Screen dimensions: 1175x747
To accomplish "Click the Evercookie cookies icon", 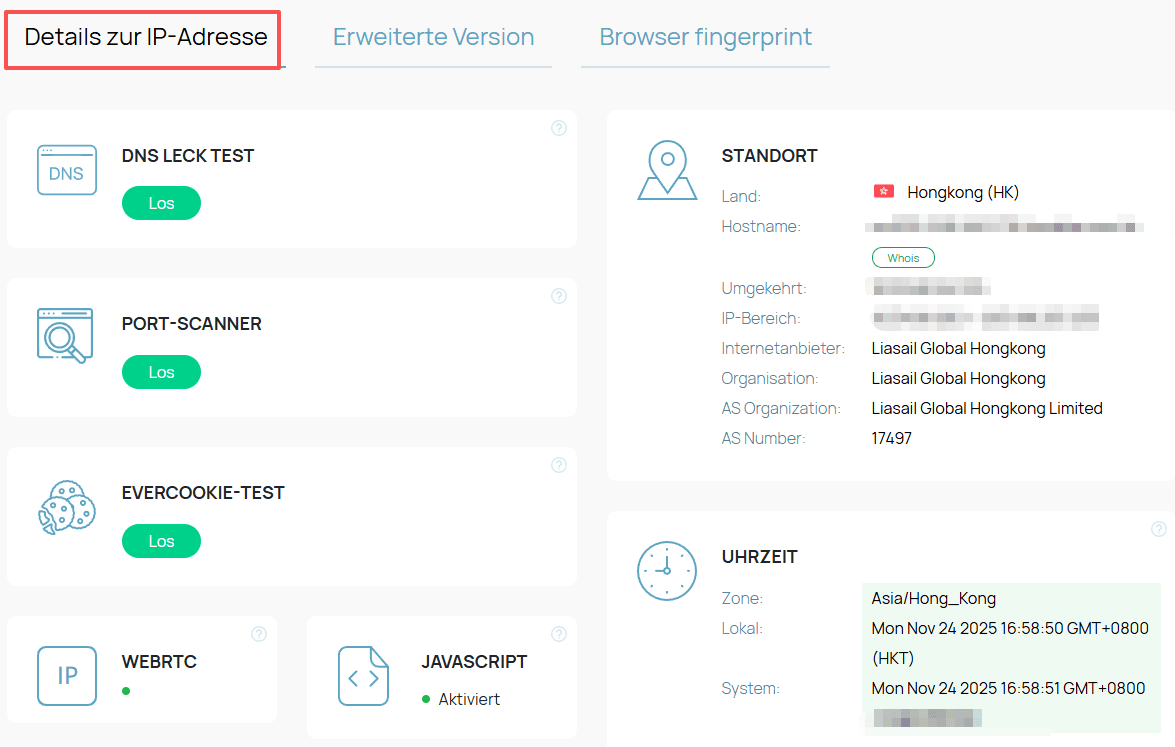I will coord(66,507).
